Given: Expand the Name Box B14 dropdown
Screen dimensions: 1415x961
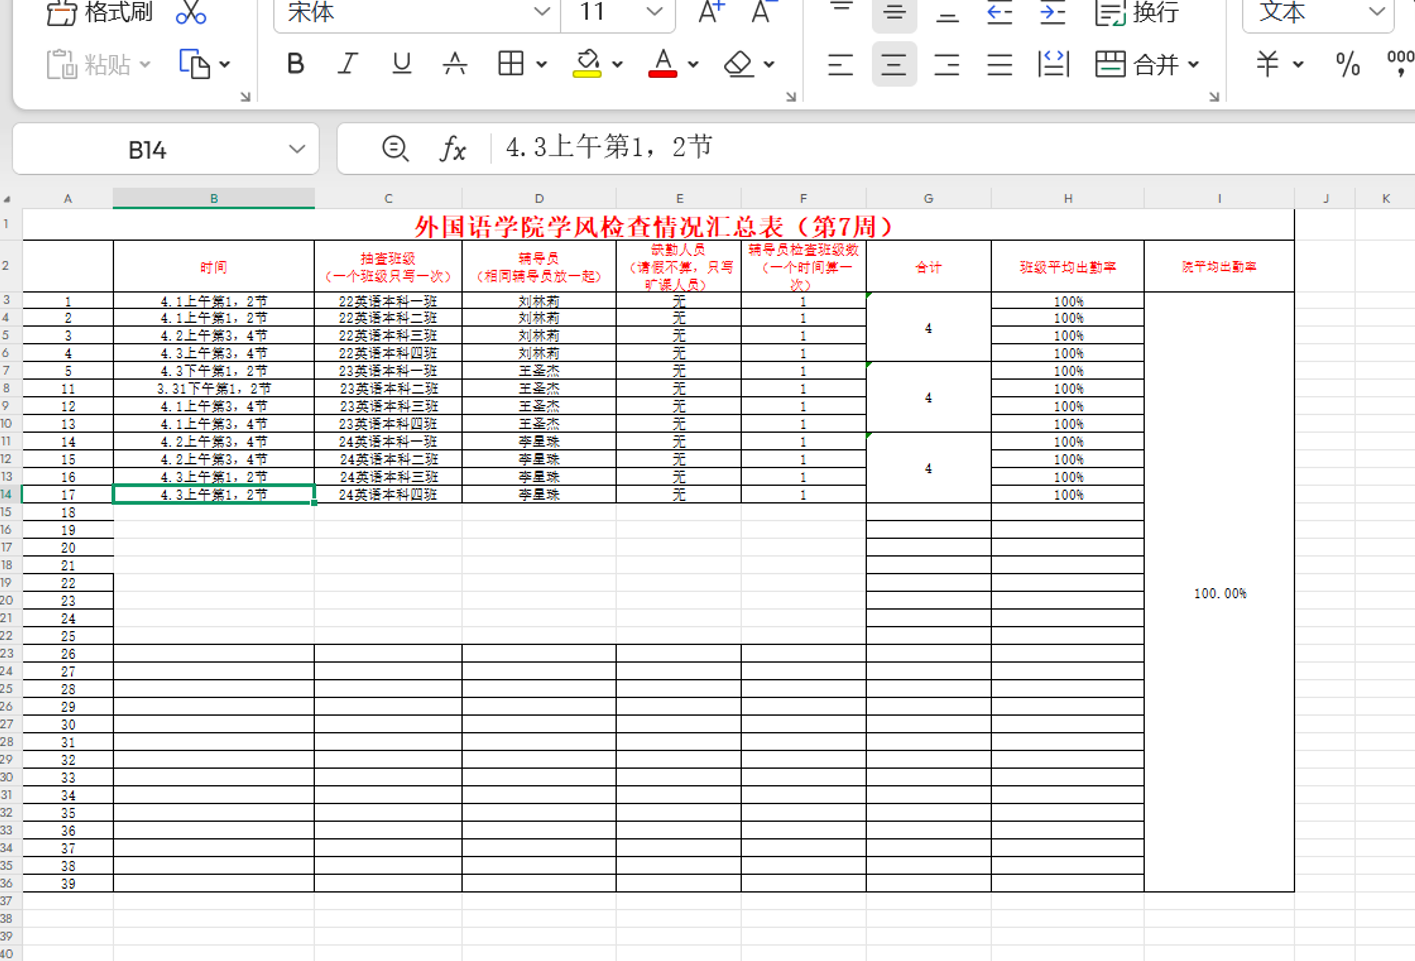Looking at the screenshot, I should [297, 149].
